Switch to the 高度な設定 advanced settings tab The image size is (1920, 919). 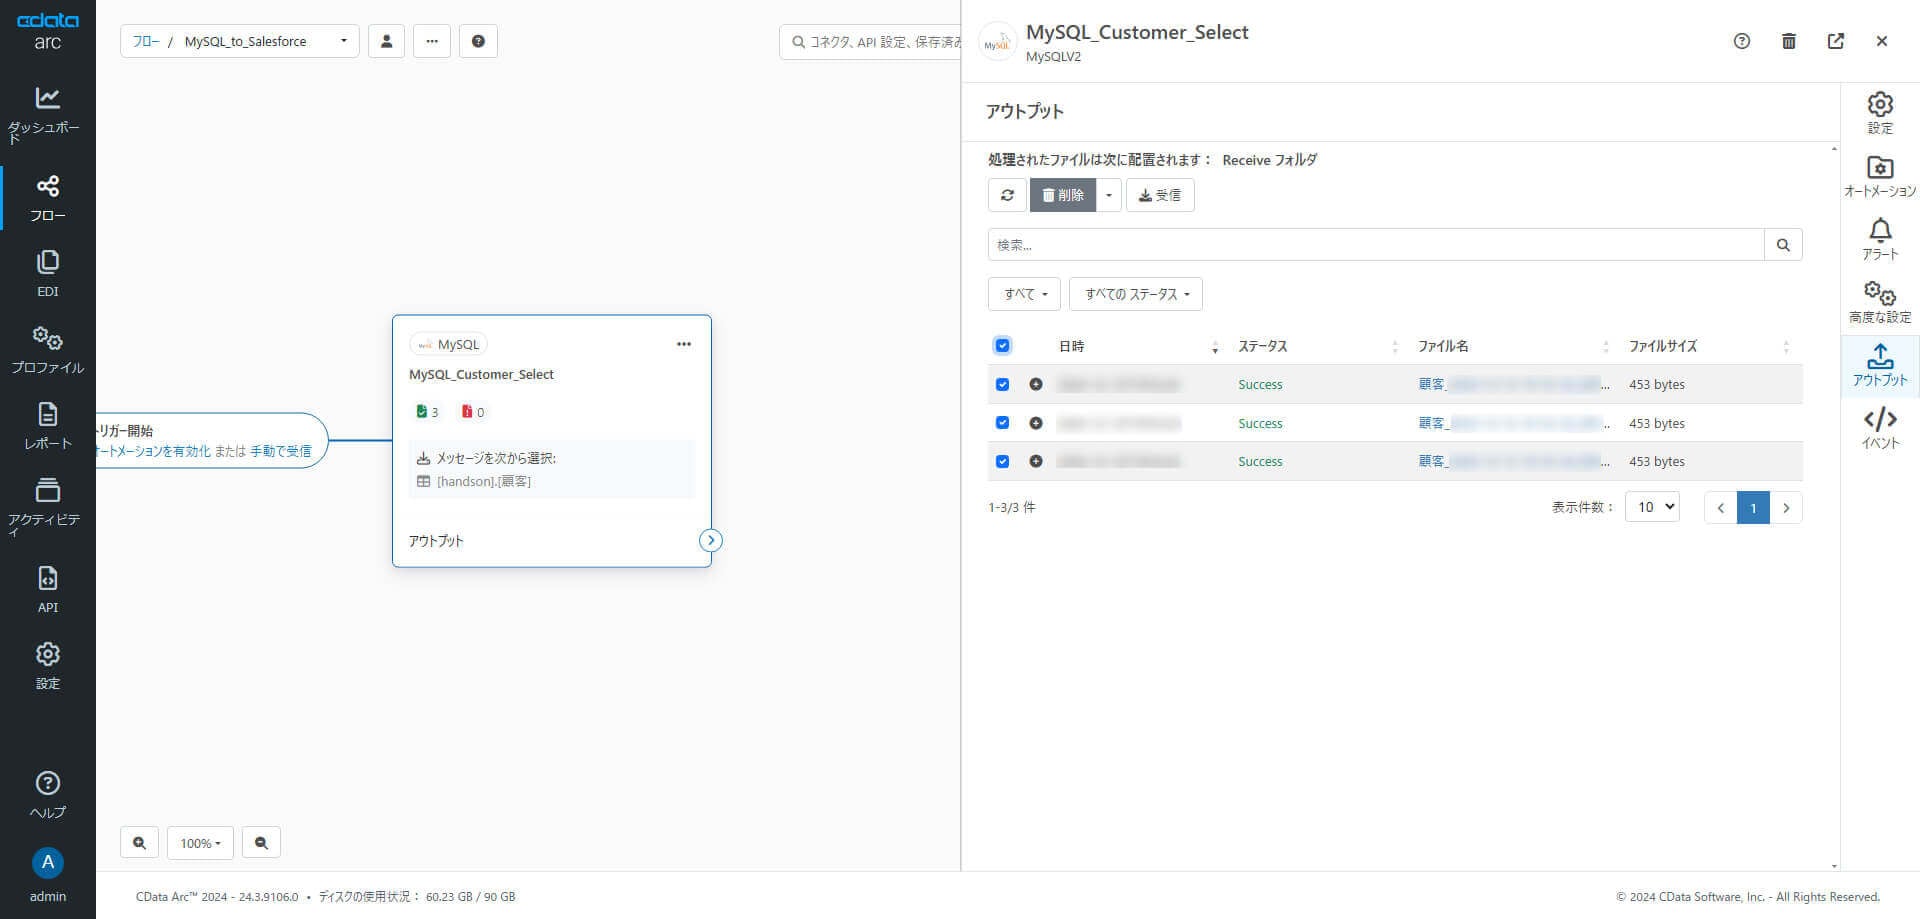click(x=1880, y=302)
